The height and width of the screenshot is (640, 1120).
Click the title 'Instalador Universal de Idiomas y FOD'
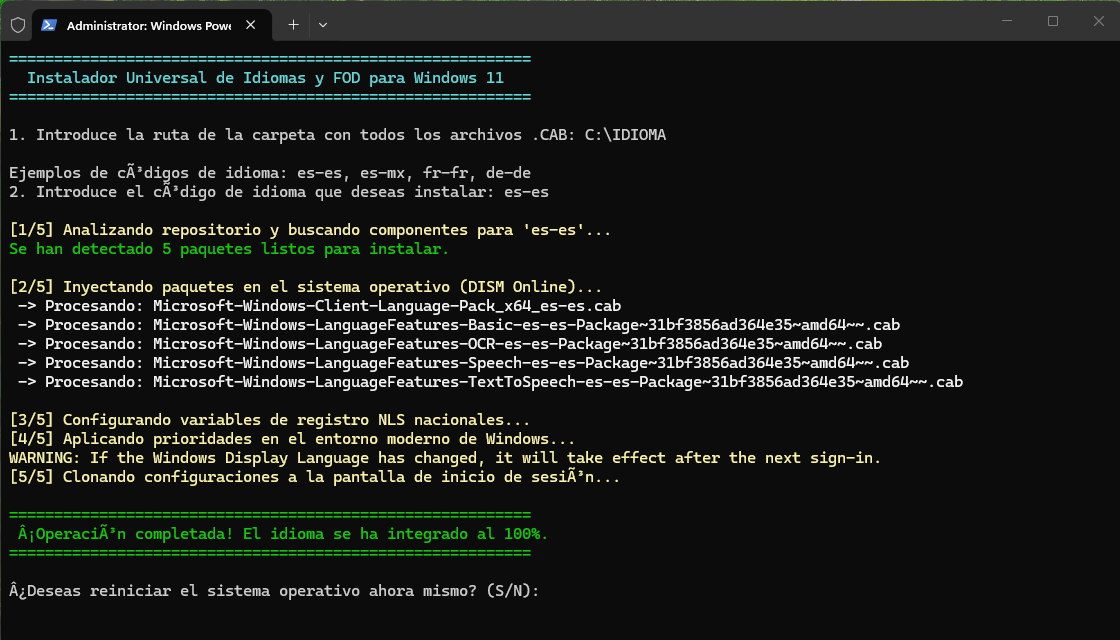pos(265,78)
